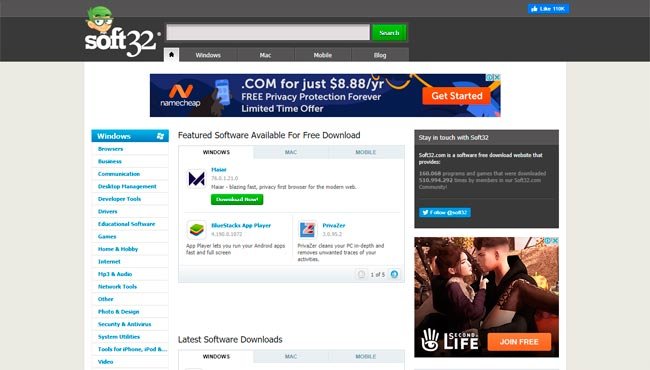Screen dimensions: 650x370
Task: Open the Windows navigation tab
Action: coord(208,55)
